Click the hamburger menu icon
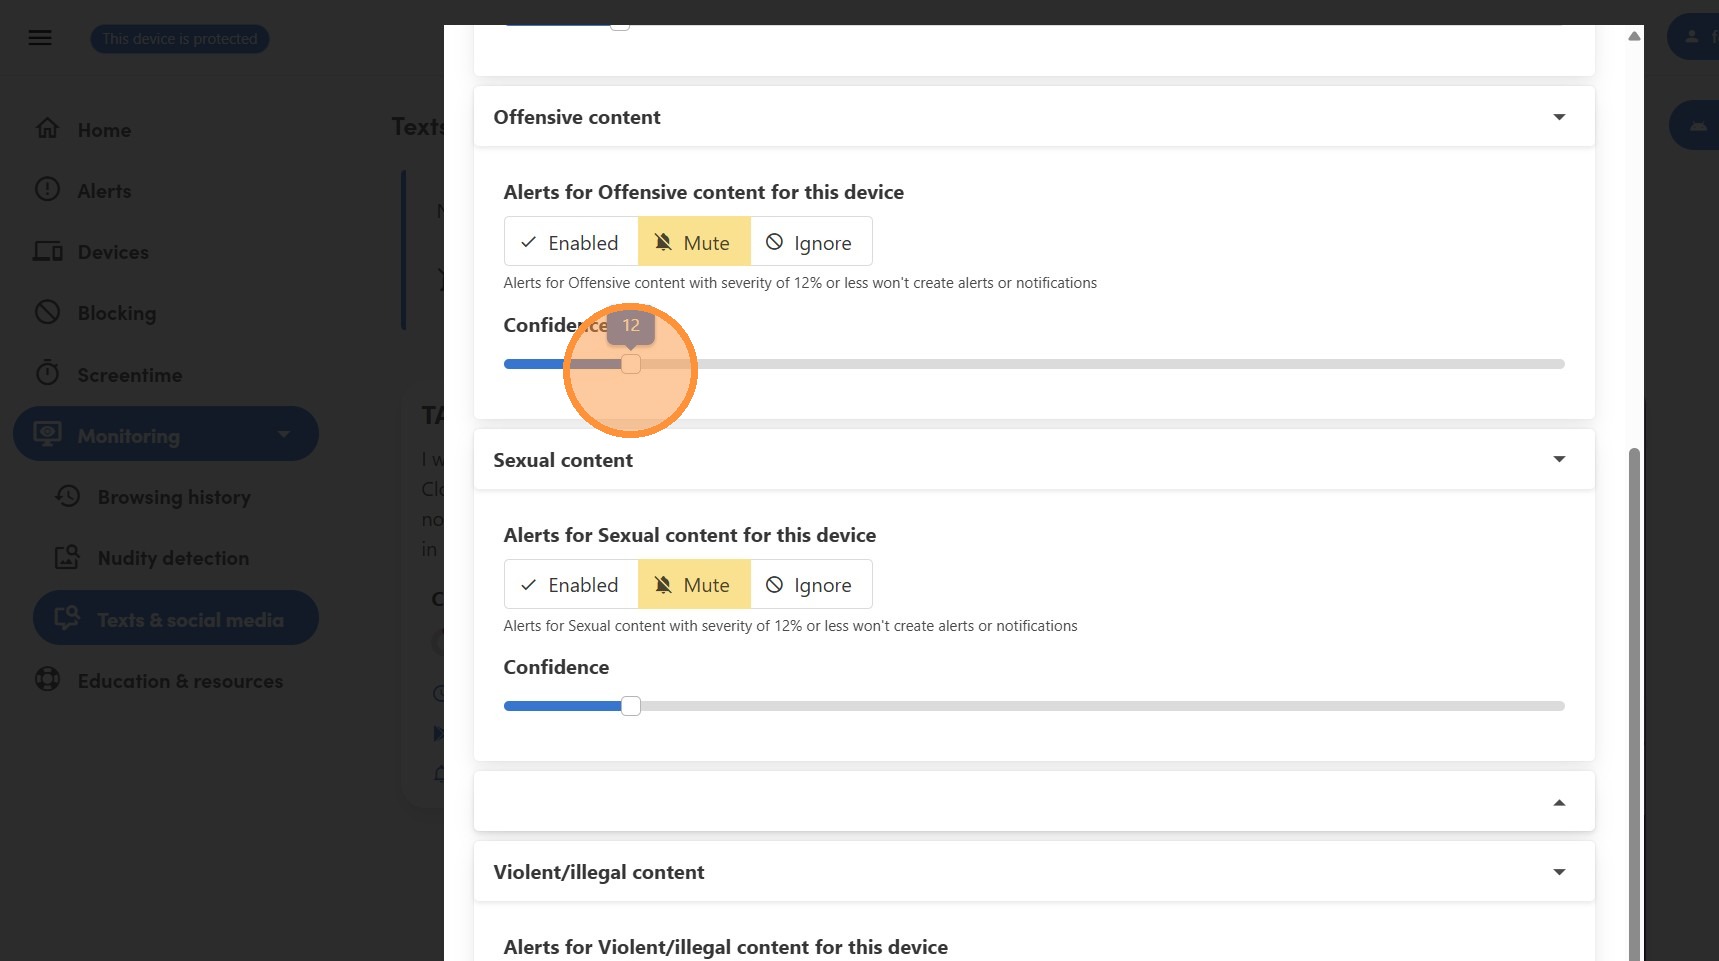This screenshot has height=961, width=1719. point(40,38)
